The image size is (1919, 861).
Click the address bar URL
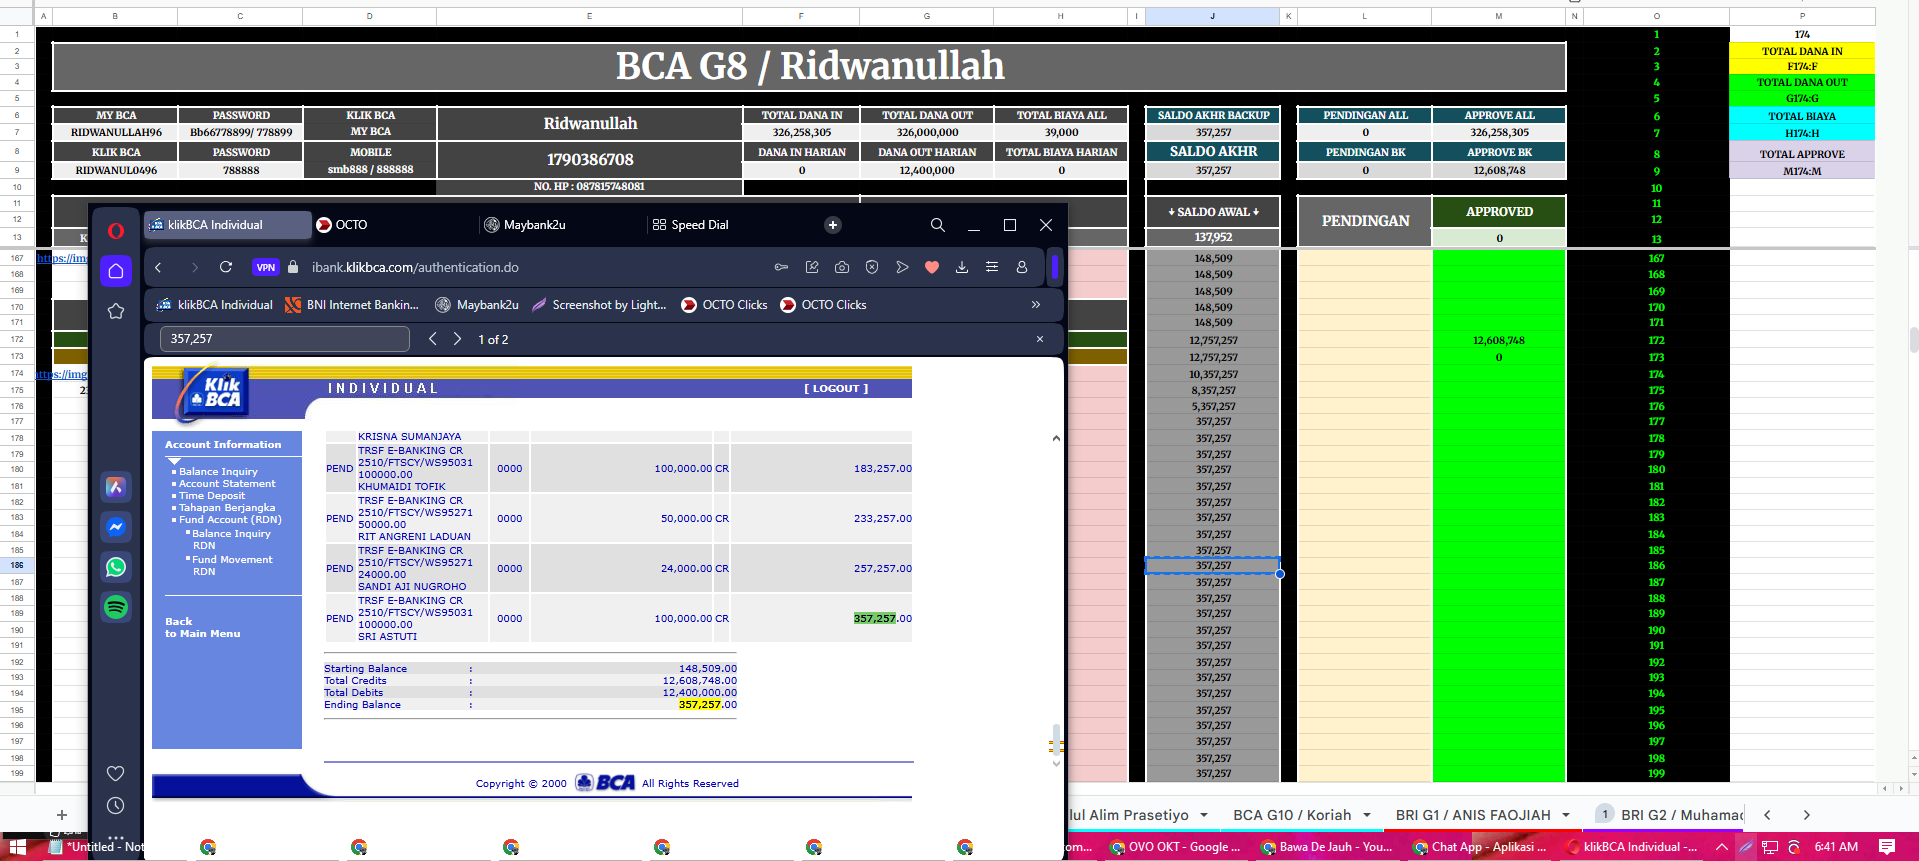pos(415,267)
